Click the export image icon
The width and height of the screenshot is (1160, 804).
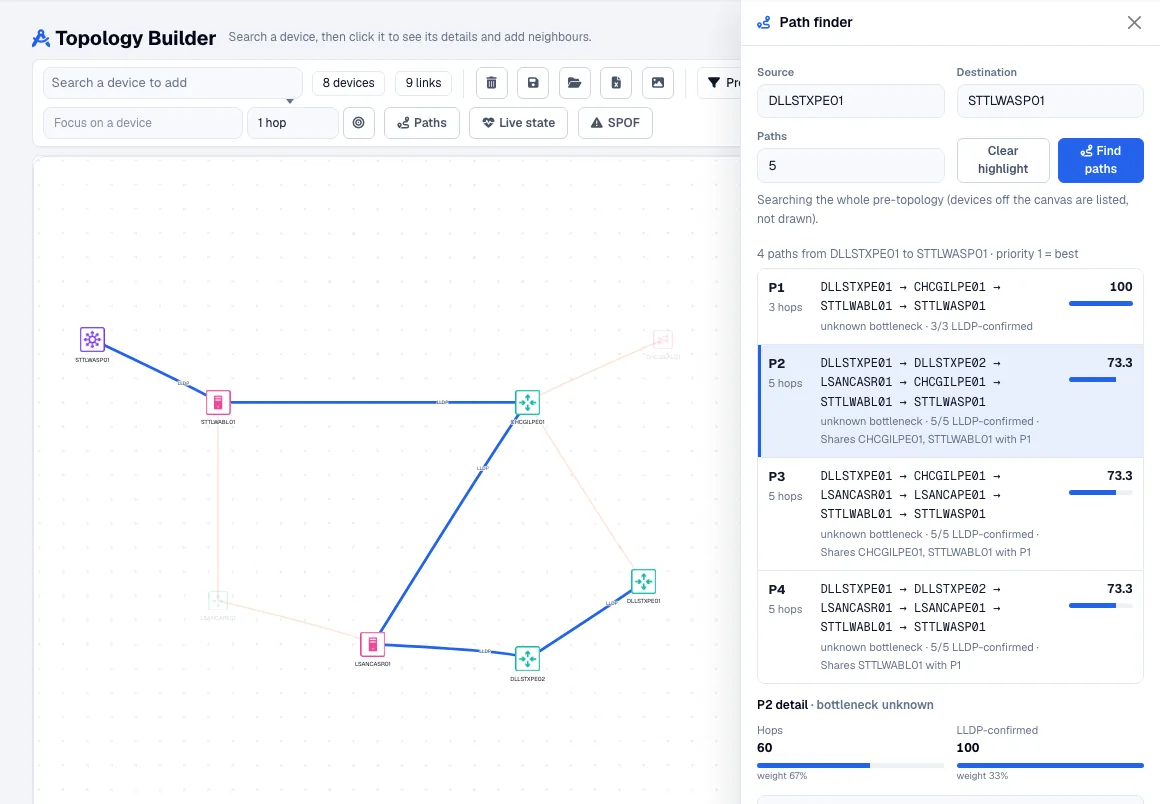[x=658, y=83]
